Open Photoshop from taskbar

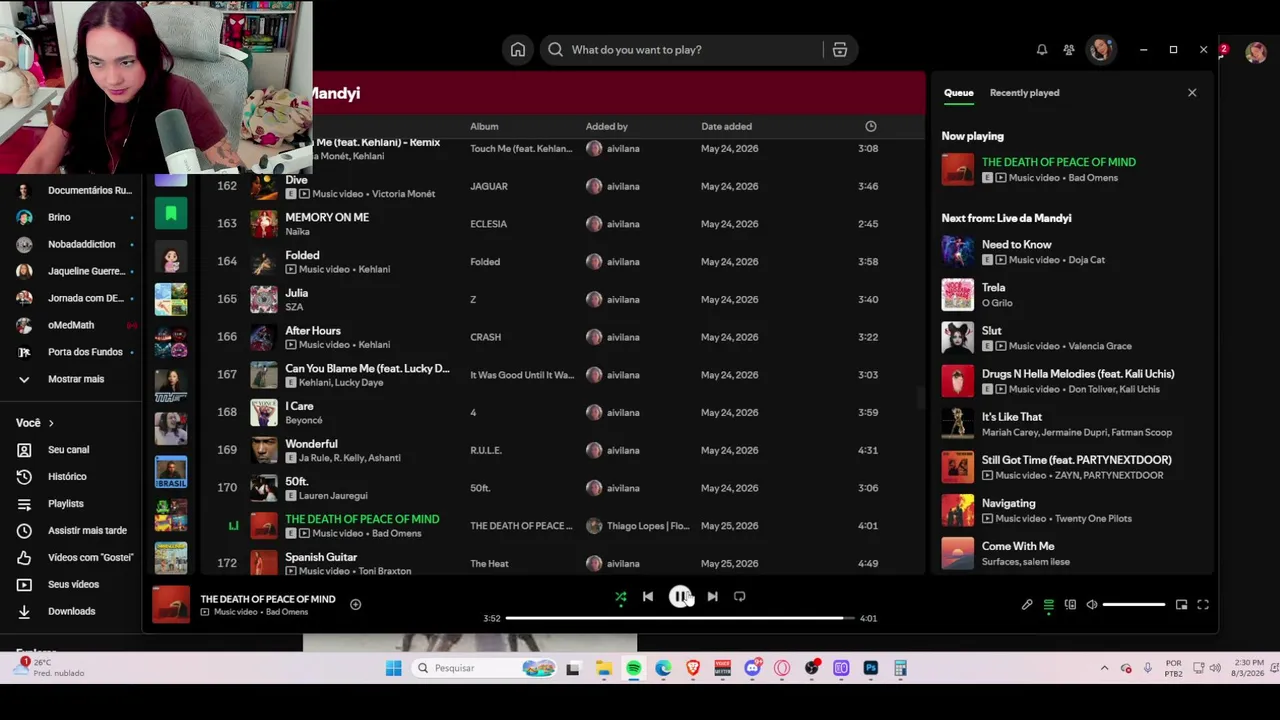tap(871, 669)
